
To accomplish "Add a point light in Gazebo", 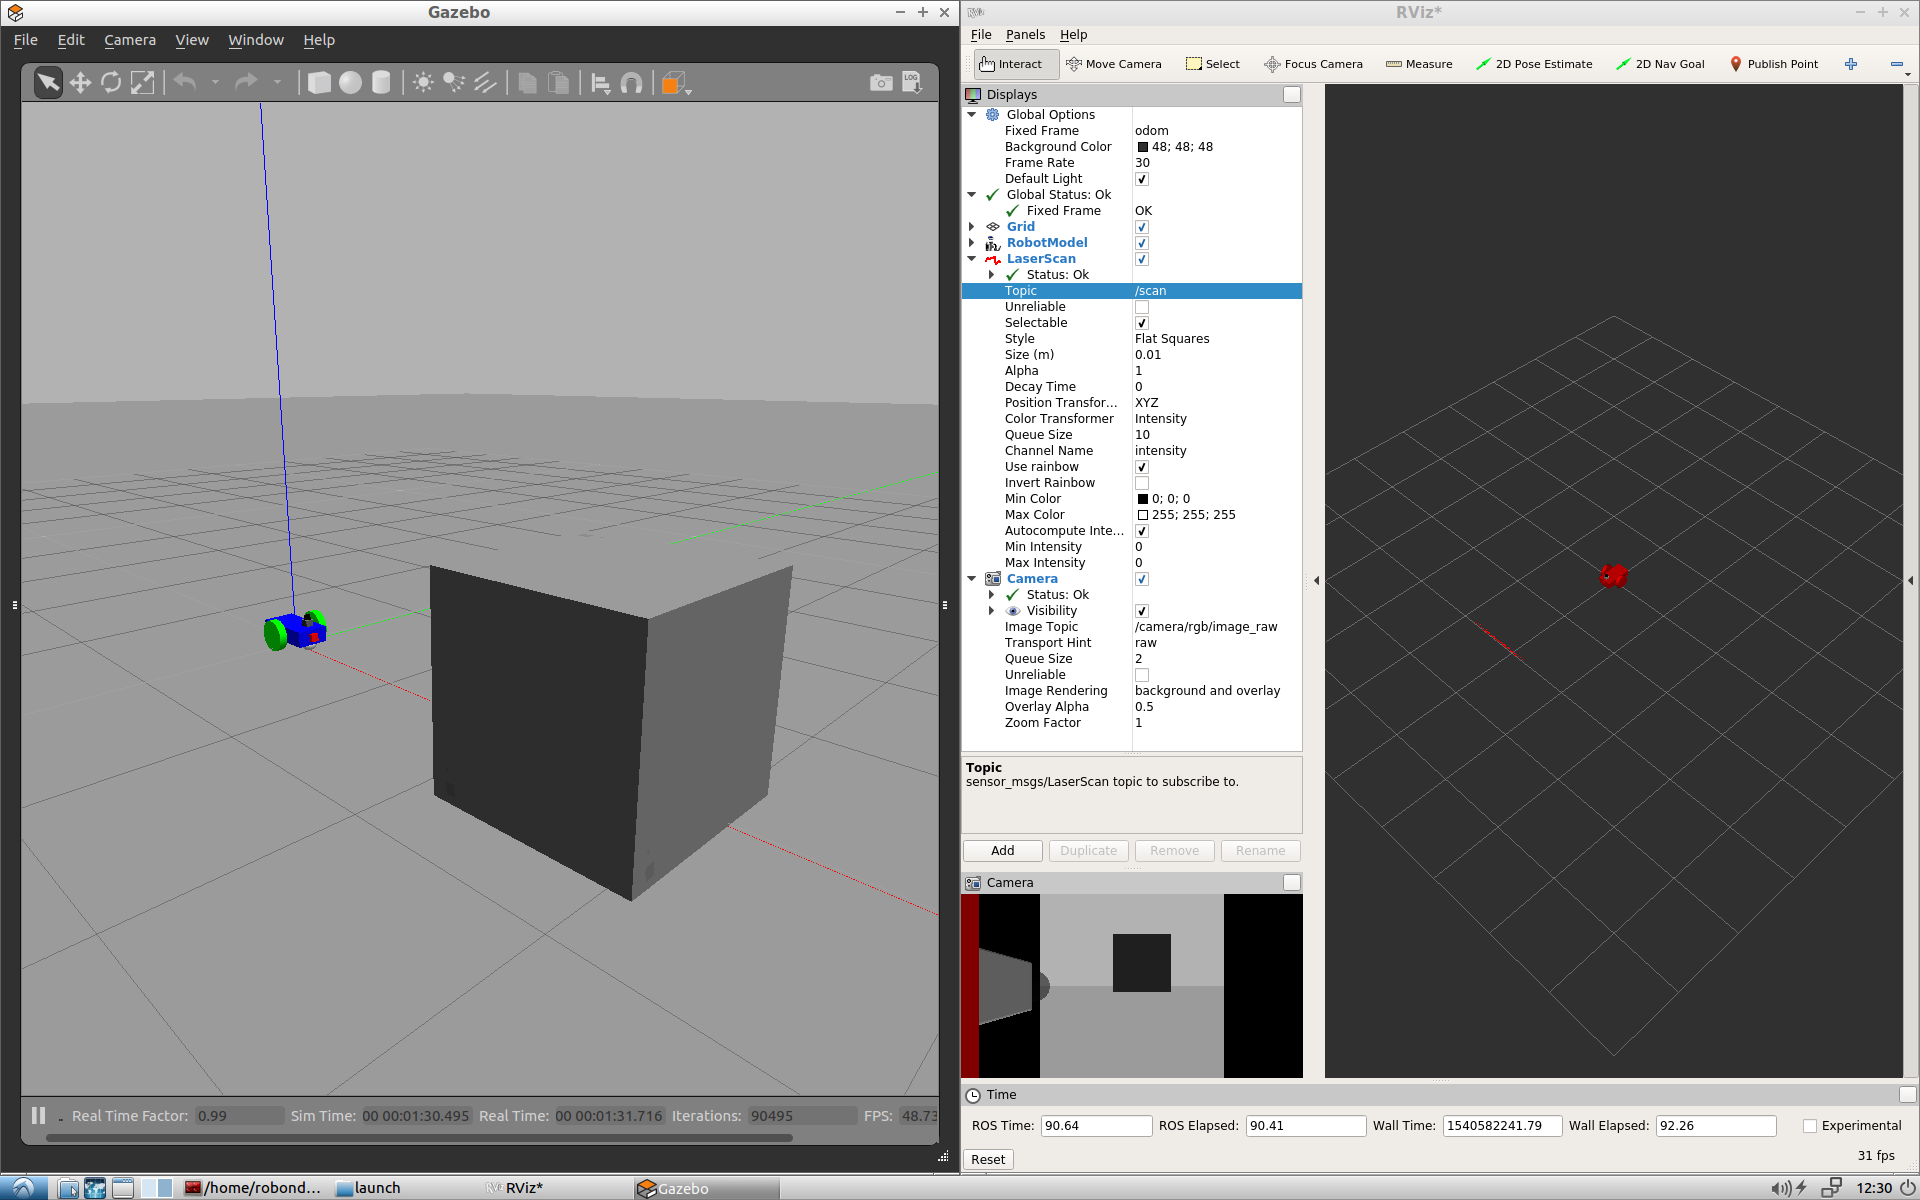I will 423,82.
